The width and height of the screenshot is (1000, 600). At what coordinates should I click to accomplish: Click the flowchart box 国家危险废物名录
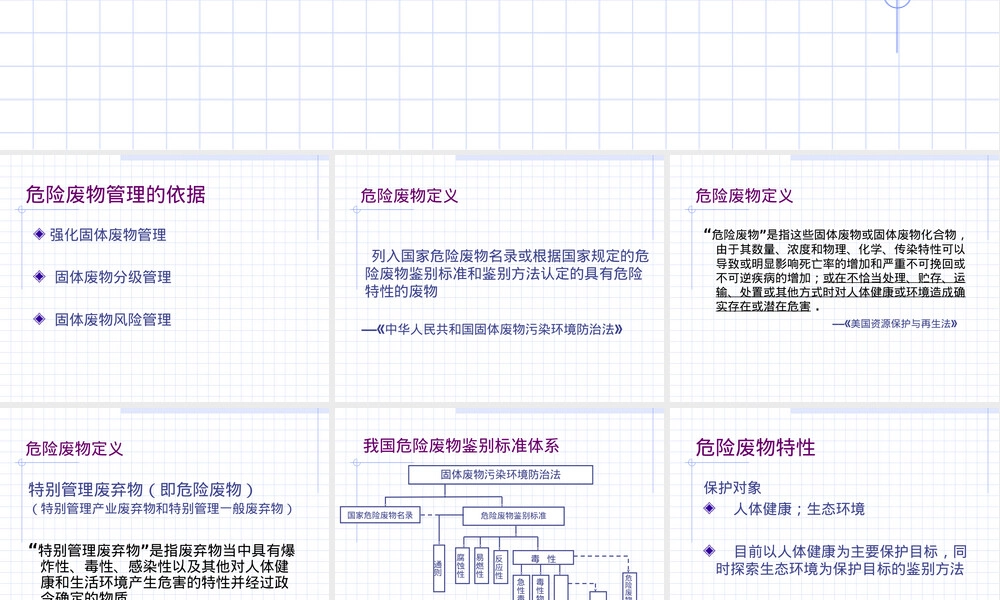[380, 515]
